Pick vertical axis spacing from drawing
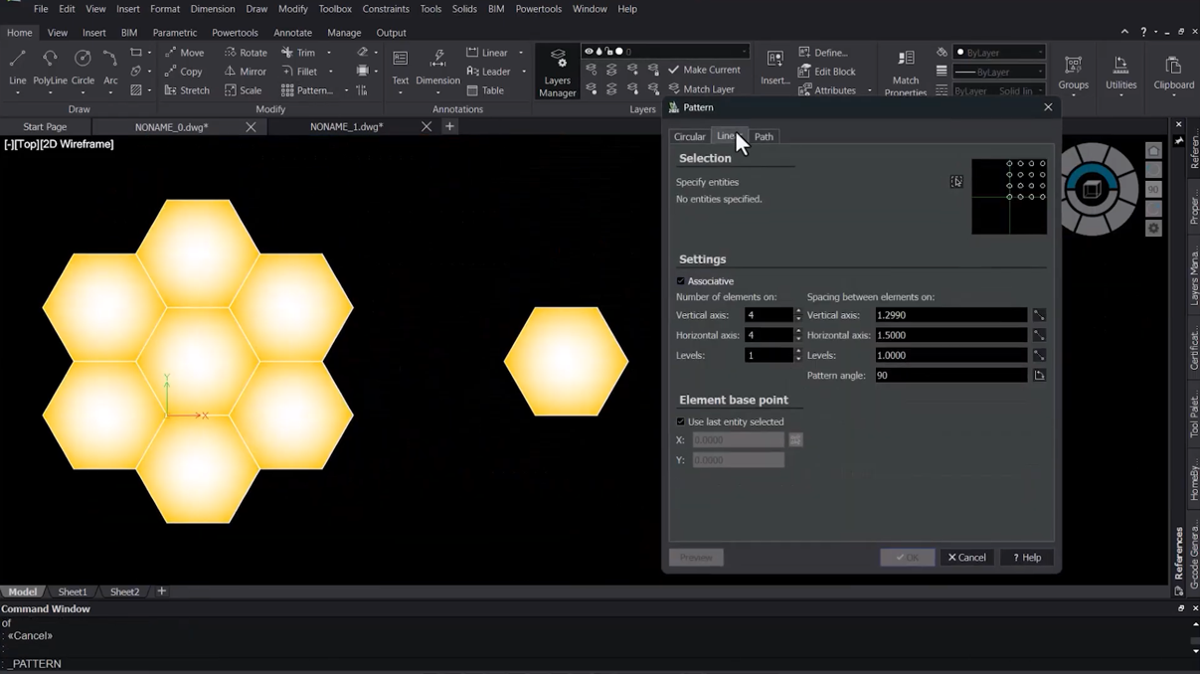The image size is (1200, 674). (x=1039, y=315)
